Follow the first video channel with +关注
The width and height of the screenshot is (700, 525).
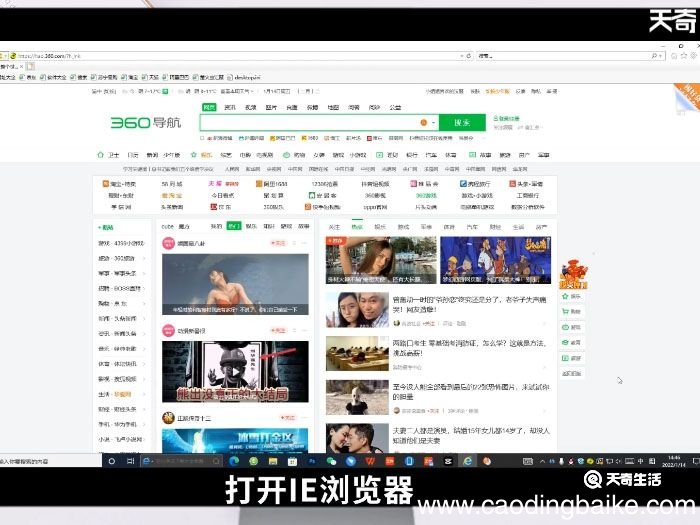pyautogui.click(x=278, y=243)
